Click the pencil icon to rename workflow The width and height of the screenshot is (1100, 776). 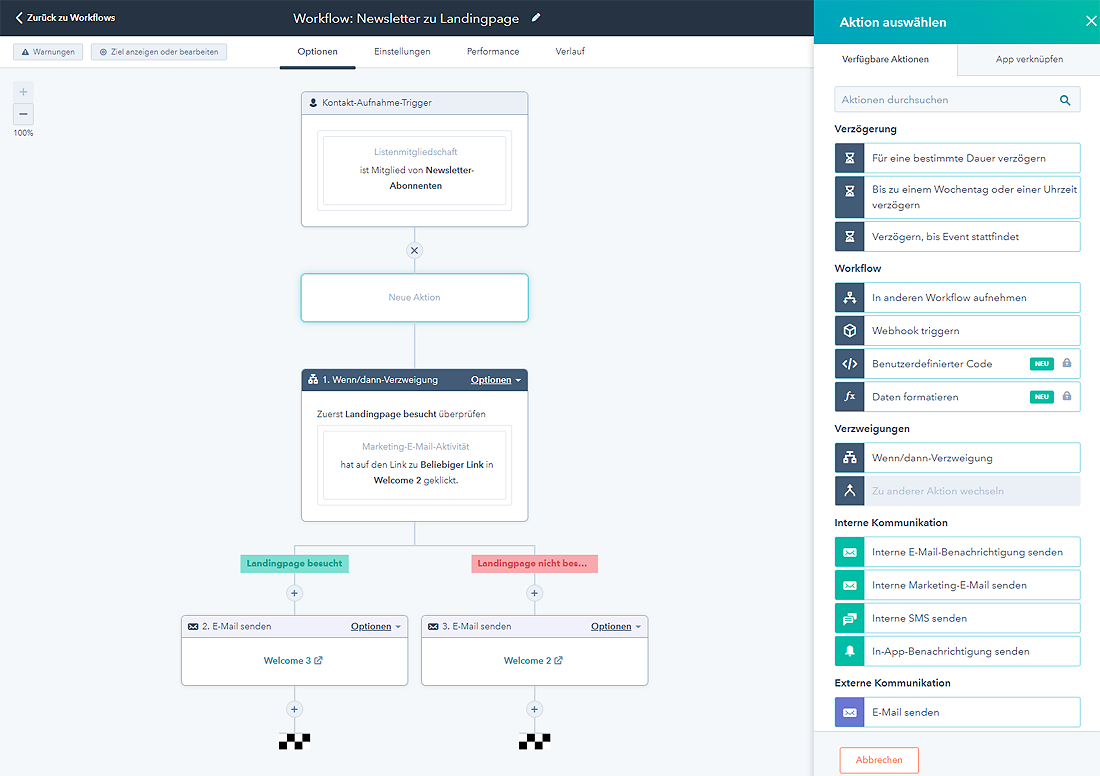pyautogui.click(x=536, y=18)
